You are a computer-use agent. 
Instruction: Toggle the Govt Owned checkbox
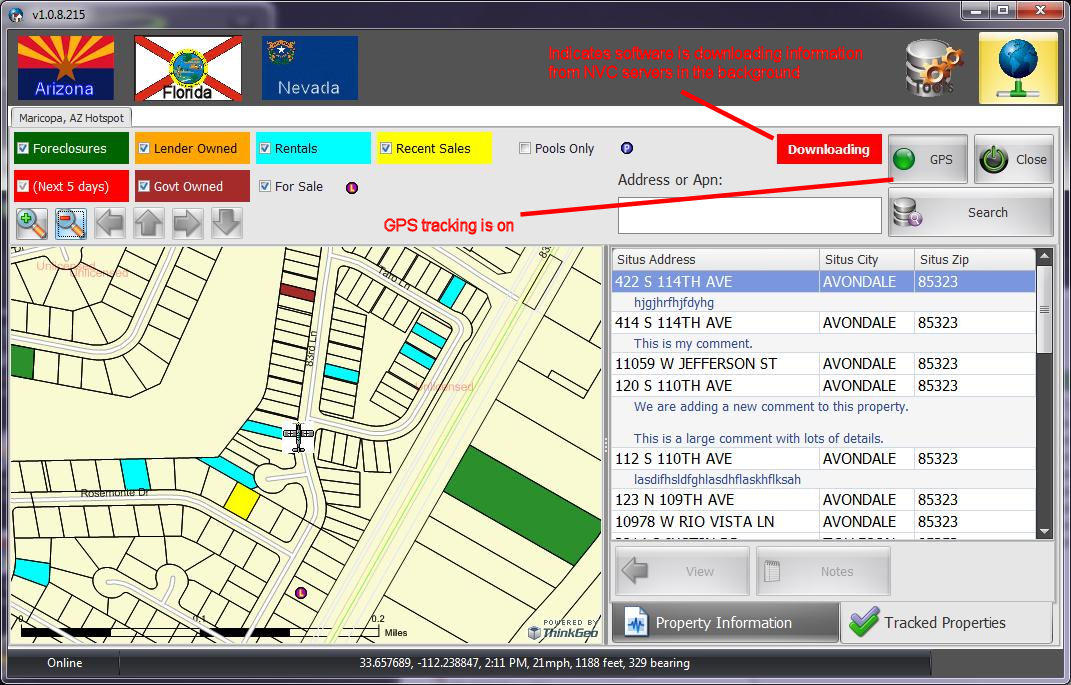[x=144, y=186]
